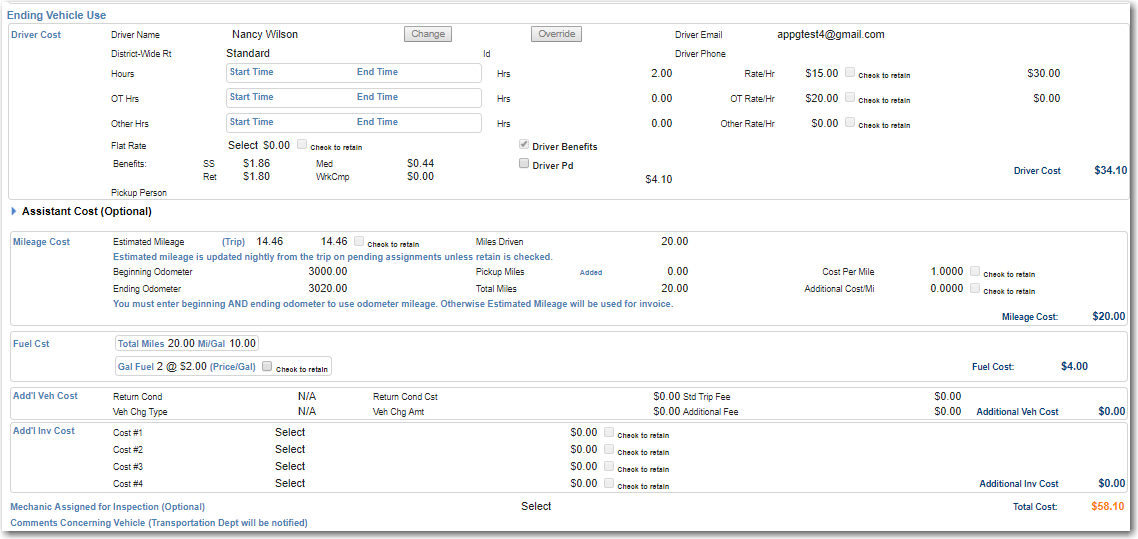Check retain box for Cost Per Mile

click(975, 271)
